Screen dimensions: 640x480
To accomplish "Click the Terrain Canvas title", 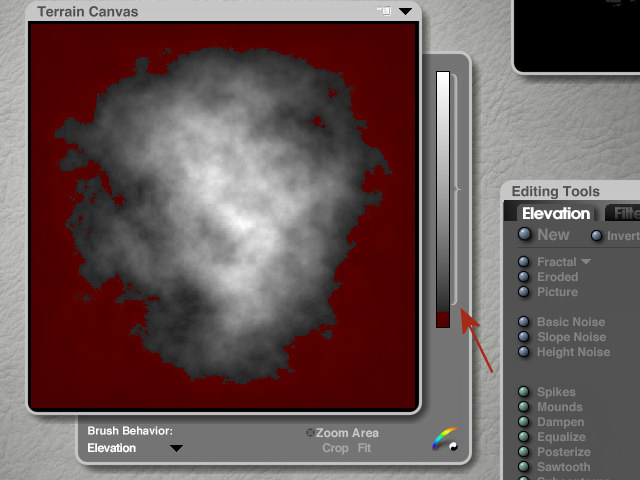I will 88,11.
